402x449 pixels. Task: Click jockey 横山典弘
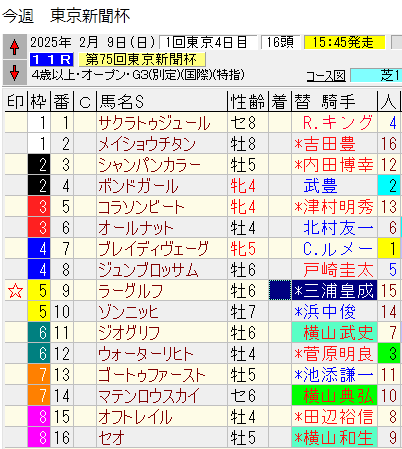(x=334, y=395)
